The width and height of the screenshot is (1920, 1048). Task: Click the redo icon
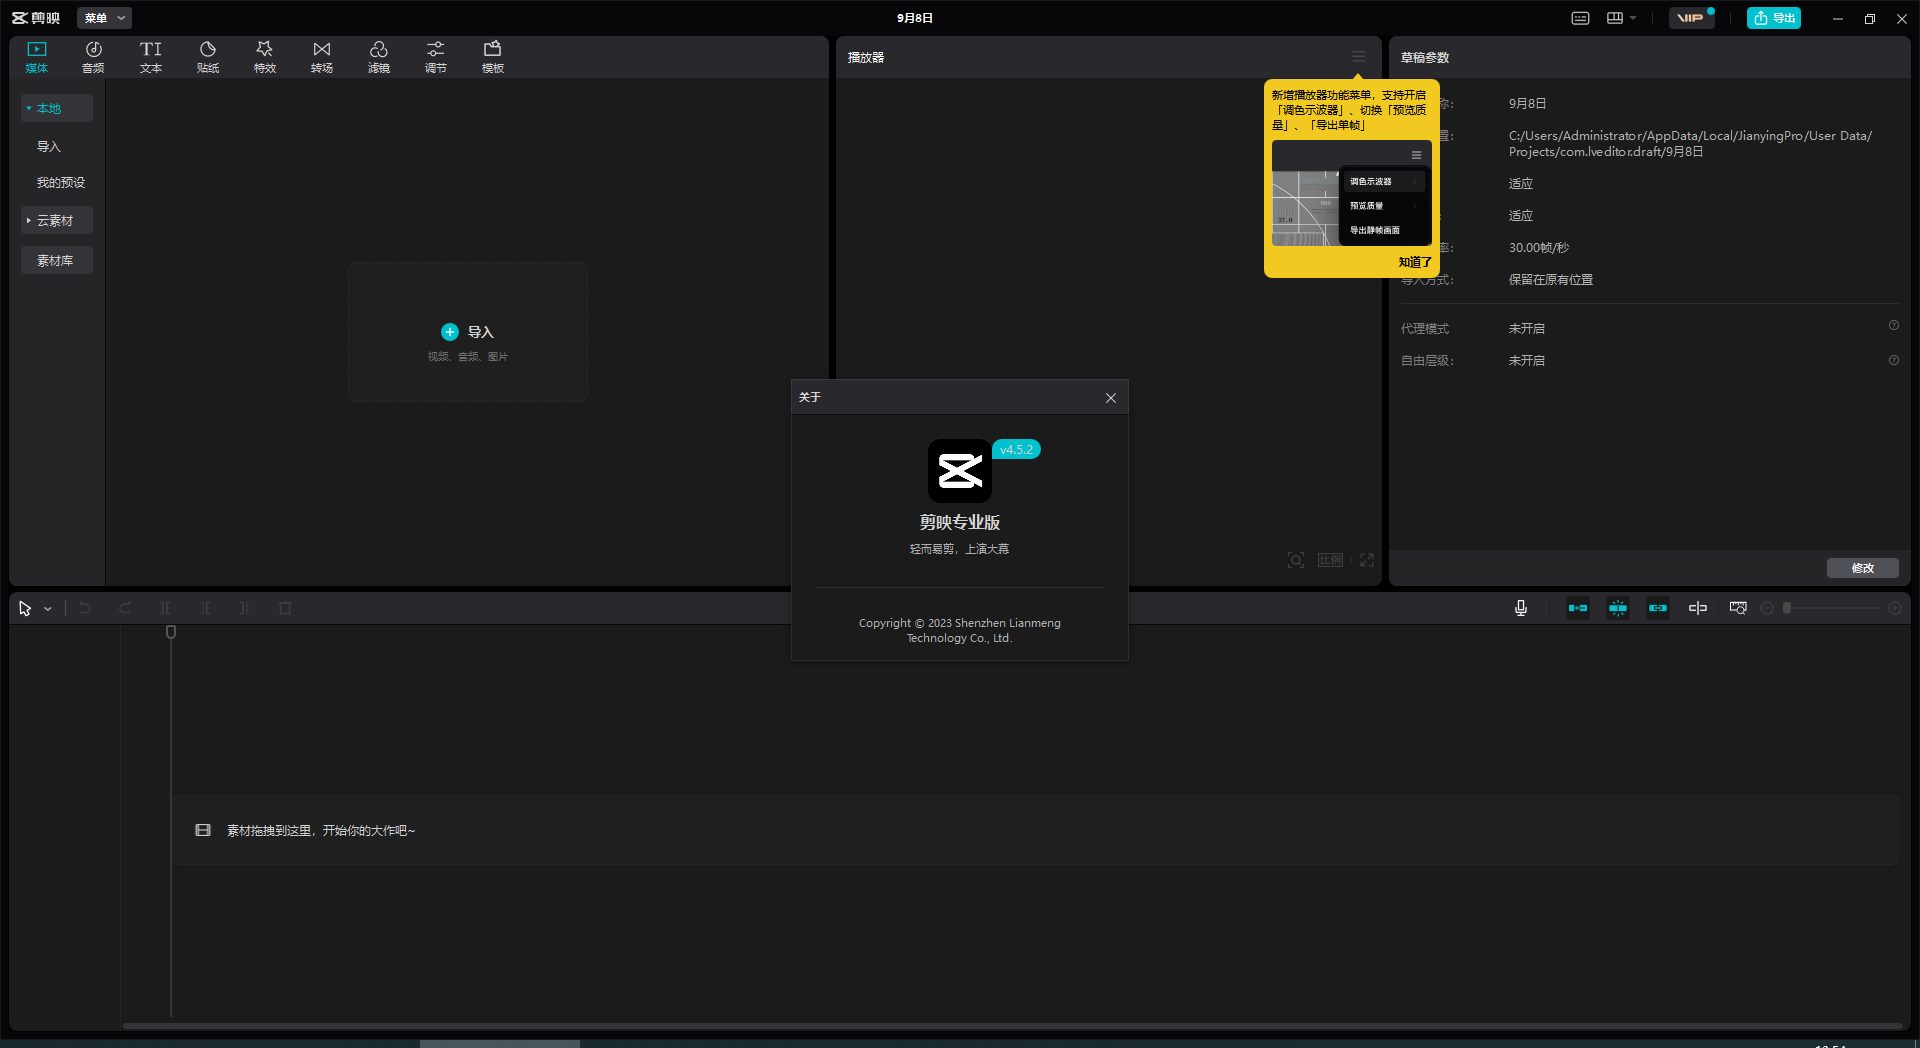click(125, 608)
